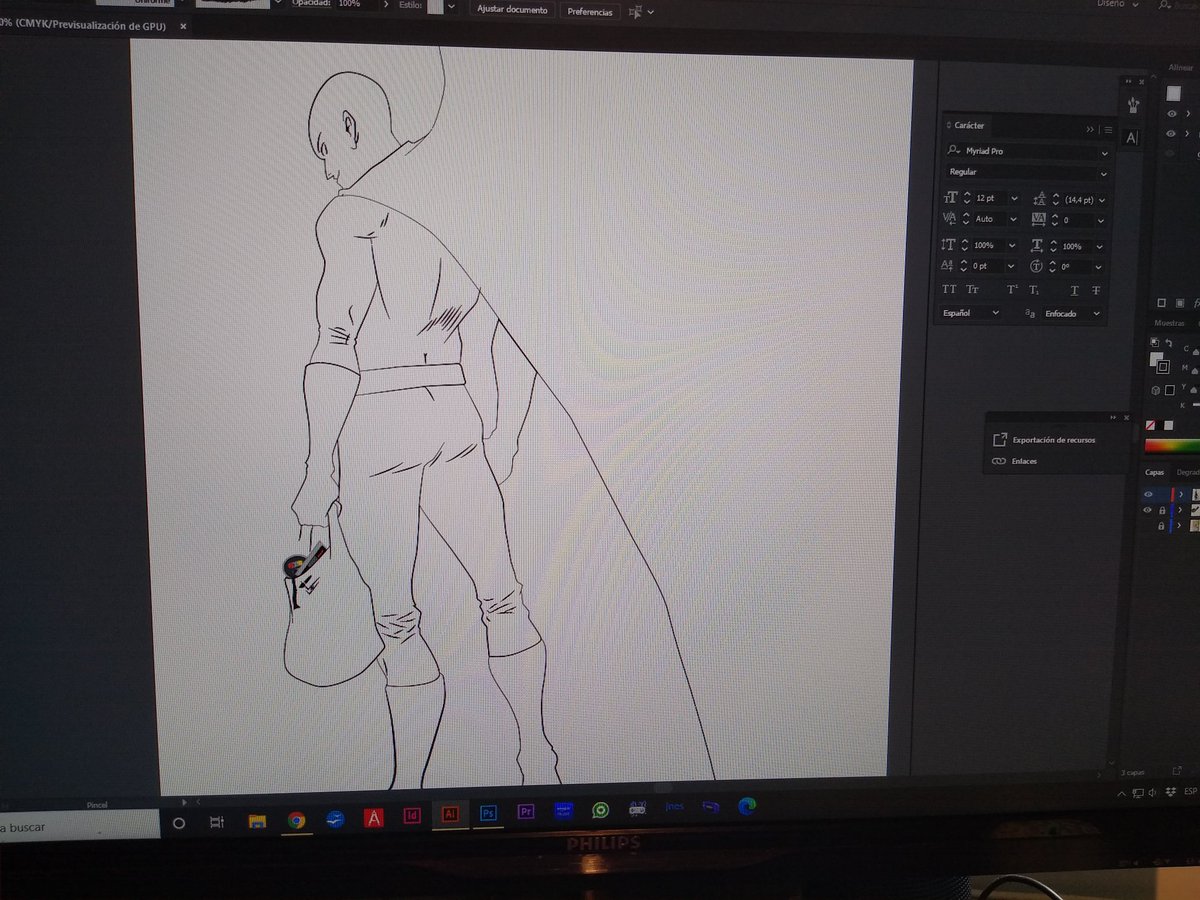Open the Myriad Pro font family dropdown
The image size is (1200, 900).
click(1104, 153)
